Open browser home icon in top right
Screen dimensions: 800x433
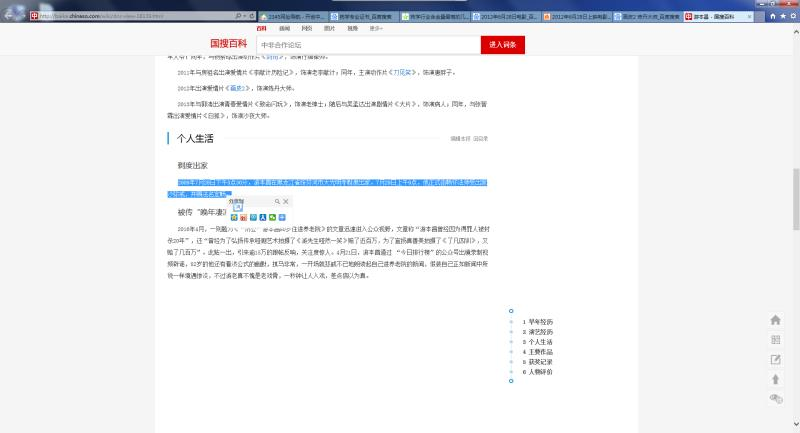click(772, 16)
